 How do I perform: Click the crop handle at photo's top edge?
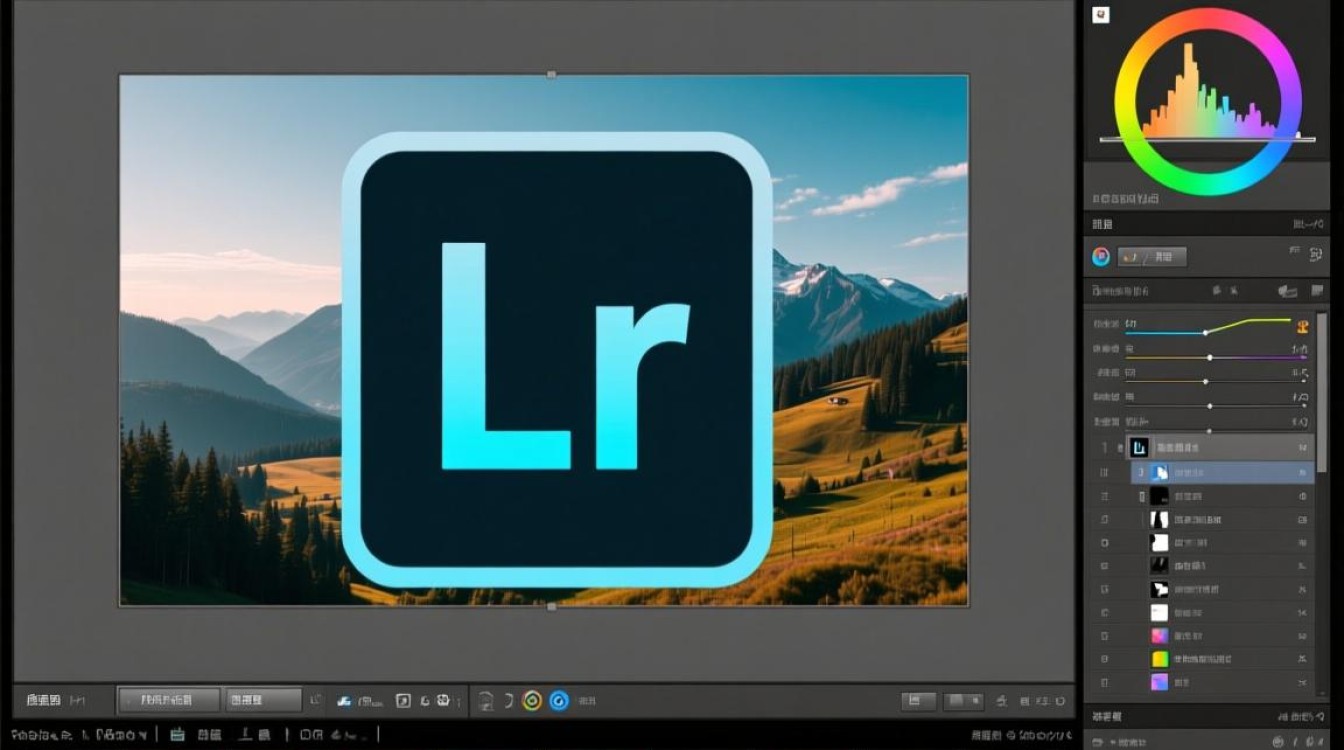(551, 74)
